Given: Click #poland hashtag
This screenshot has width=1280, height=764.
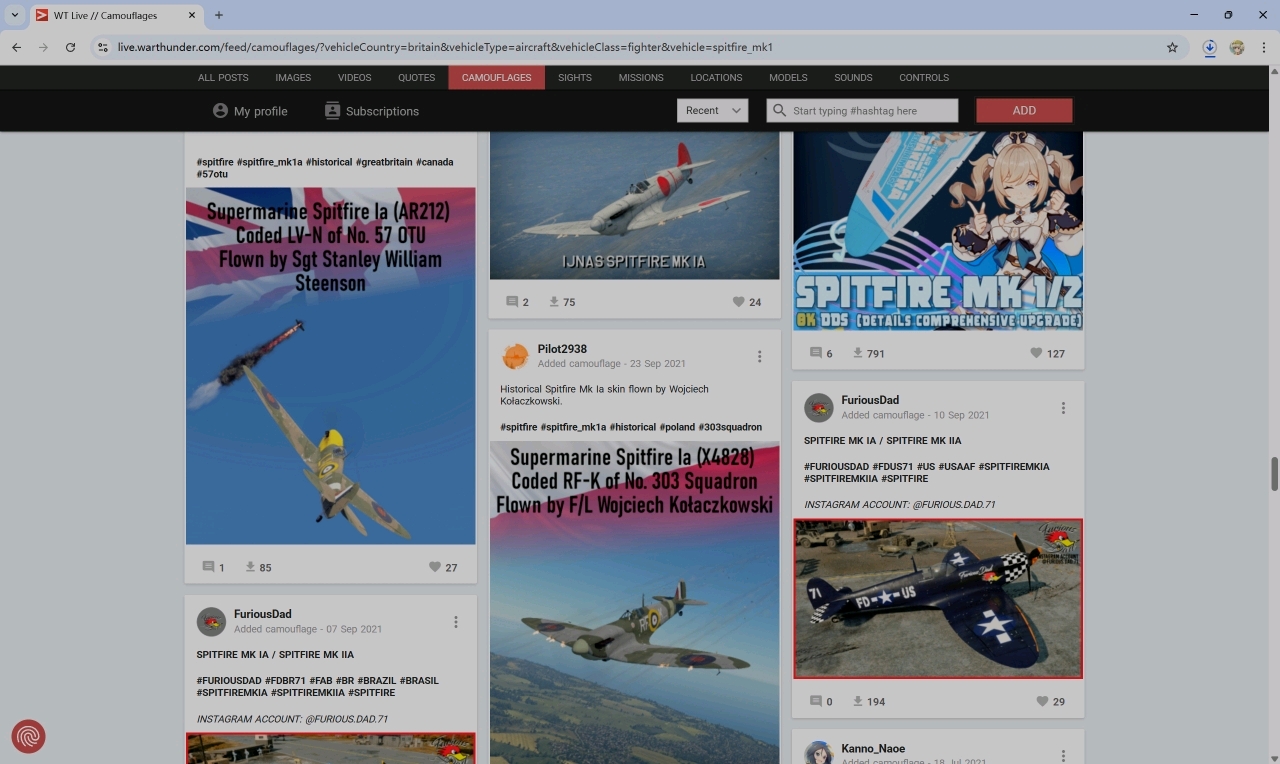Looking at the screenshot, I should coord(676,427).
